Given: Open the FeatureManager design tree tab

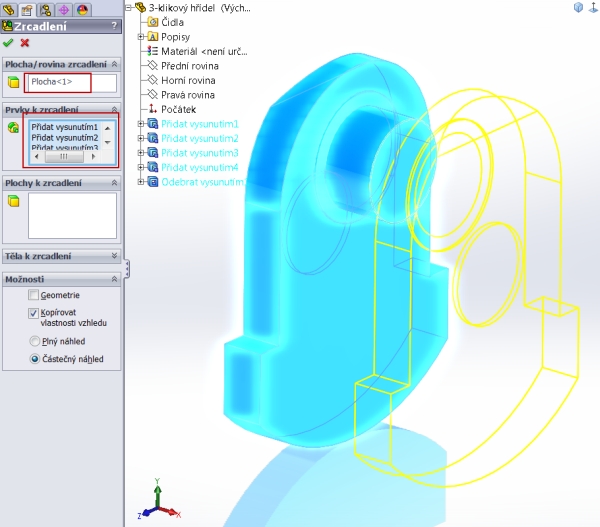Looking at the screenshot, I should tap(8, 9).
